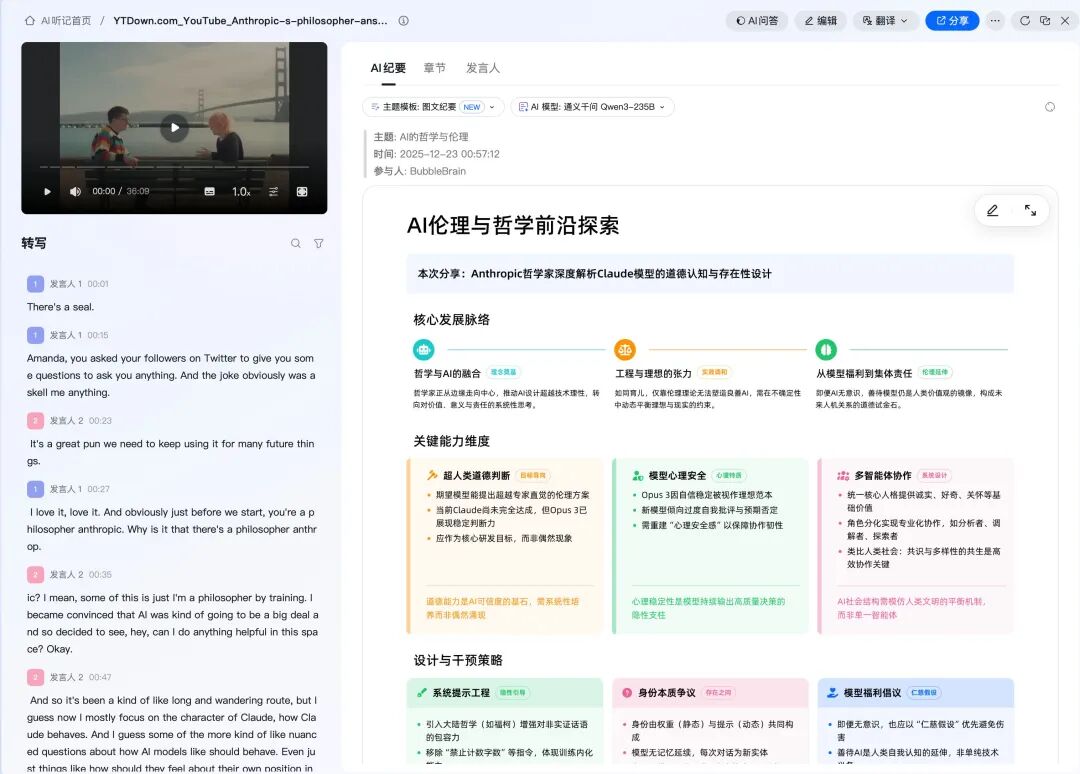This screenshot has width=1080, height=774.
Task: Expand the summary to full view
Action: coord(1030,210)
